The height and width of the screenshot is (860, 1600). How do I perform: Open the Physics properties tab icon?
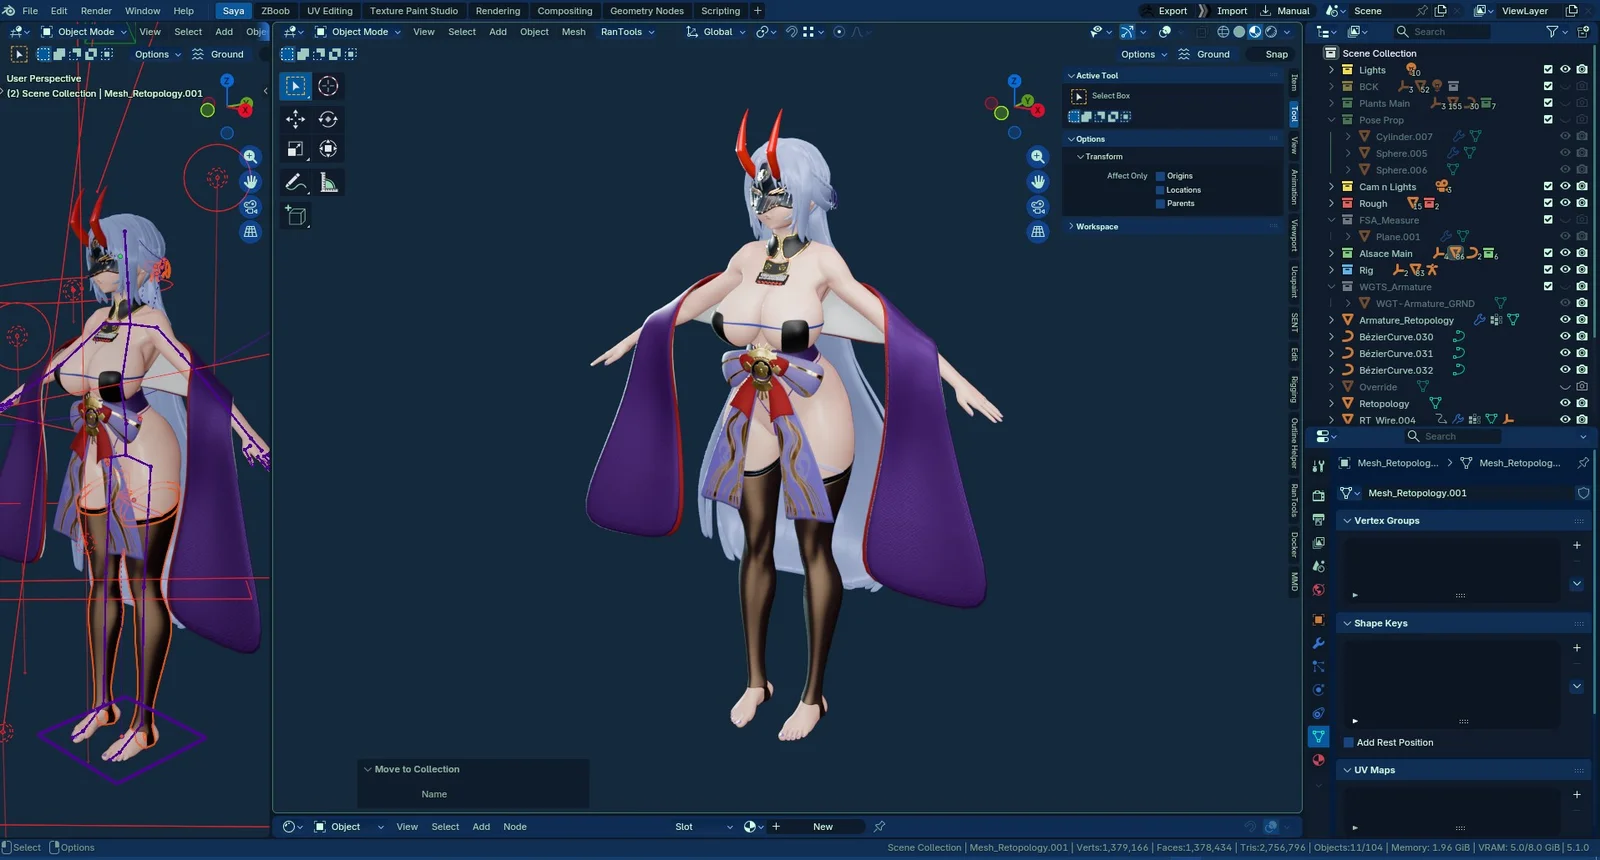point(1318,690)
